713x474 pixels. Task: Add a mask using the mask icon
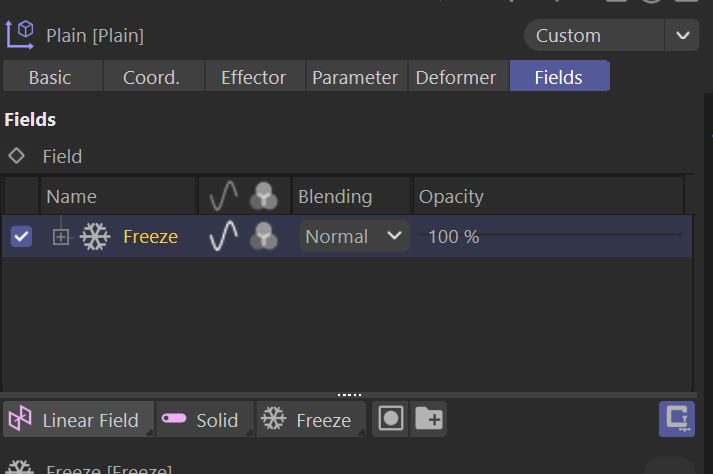[391, 420]
